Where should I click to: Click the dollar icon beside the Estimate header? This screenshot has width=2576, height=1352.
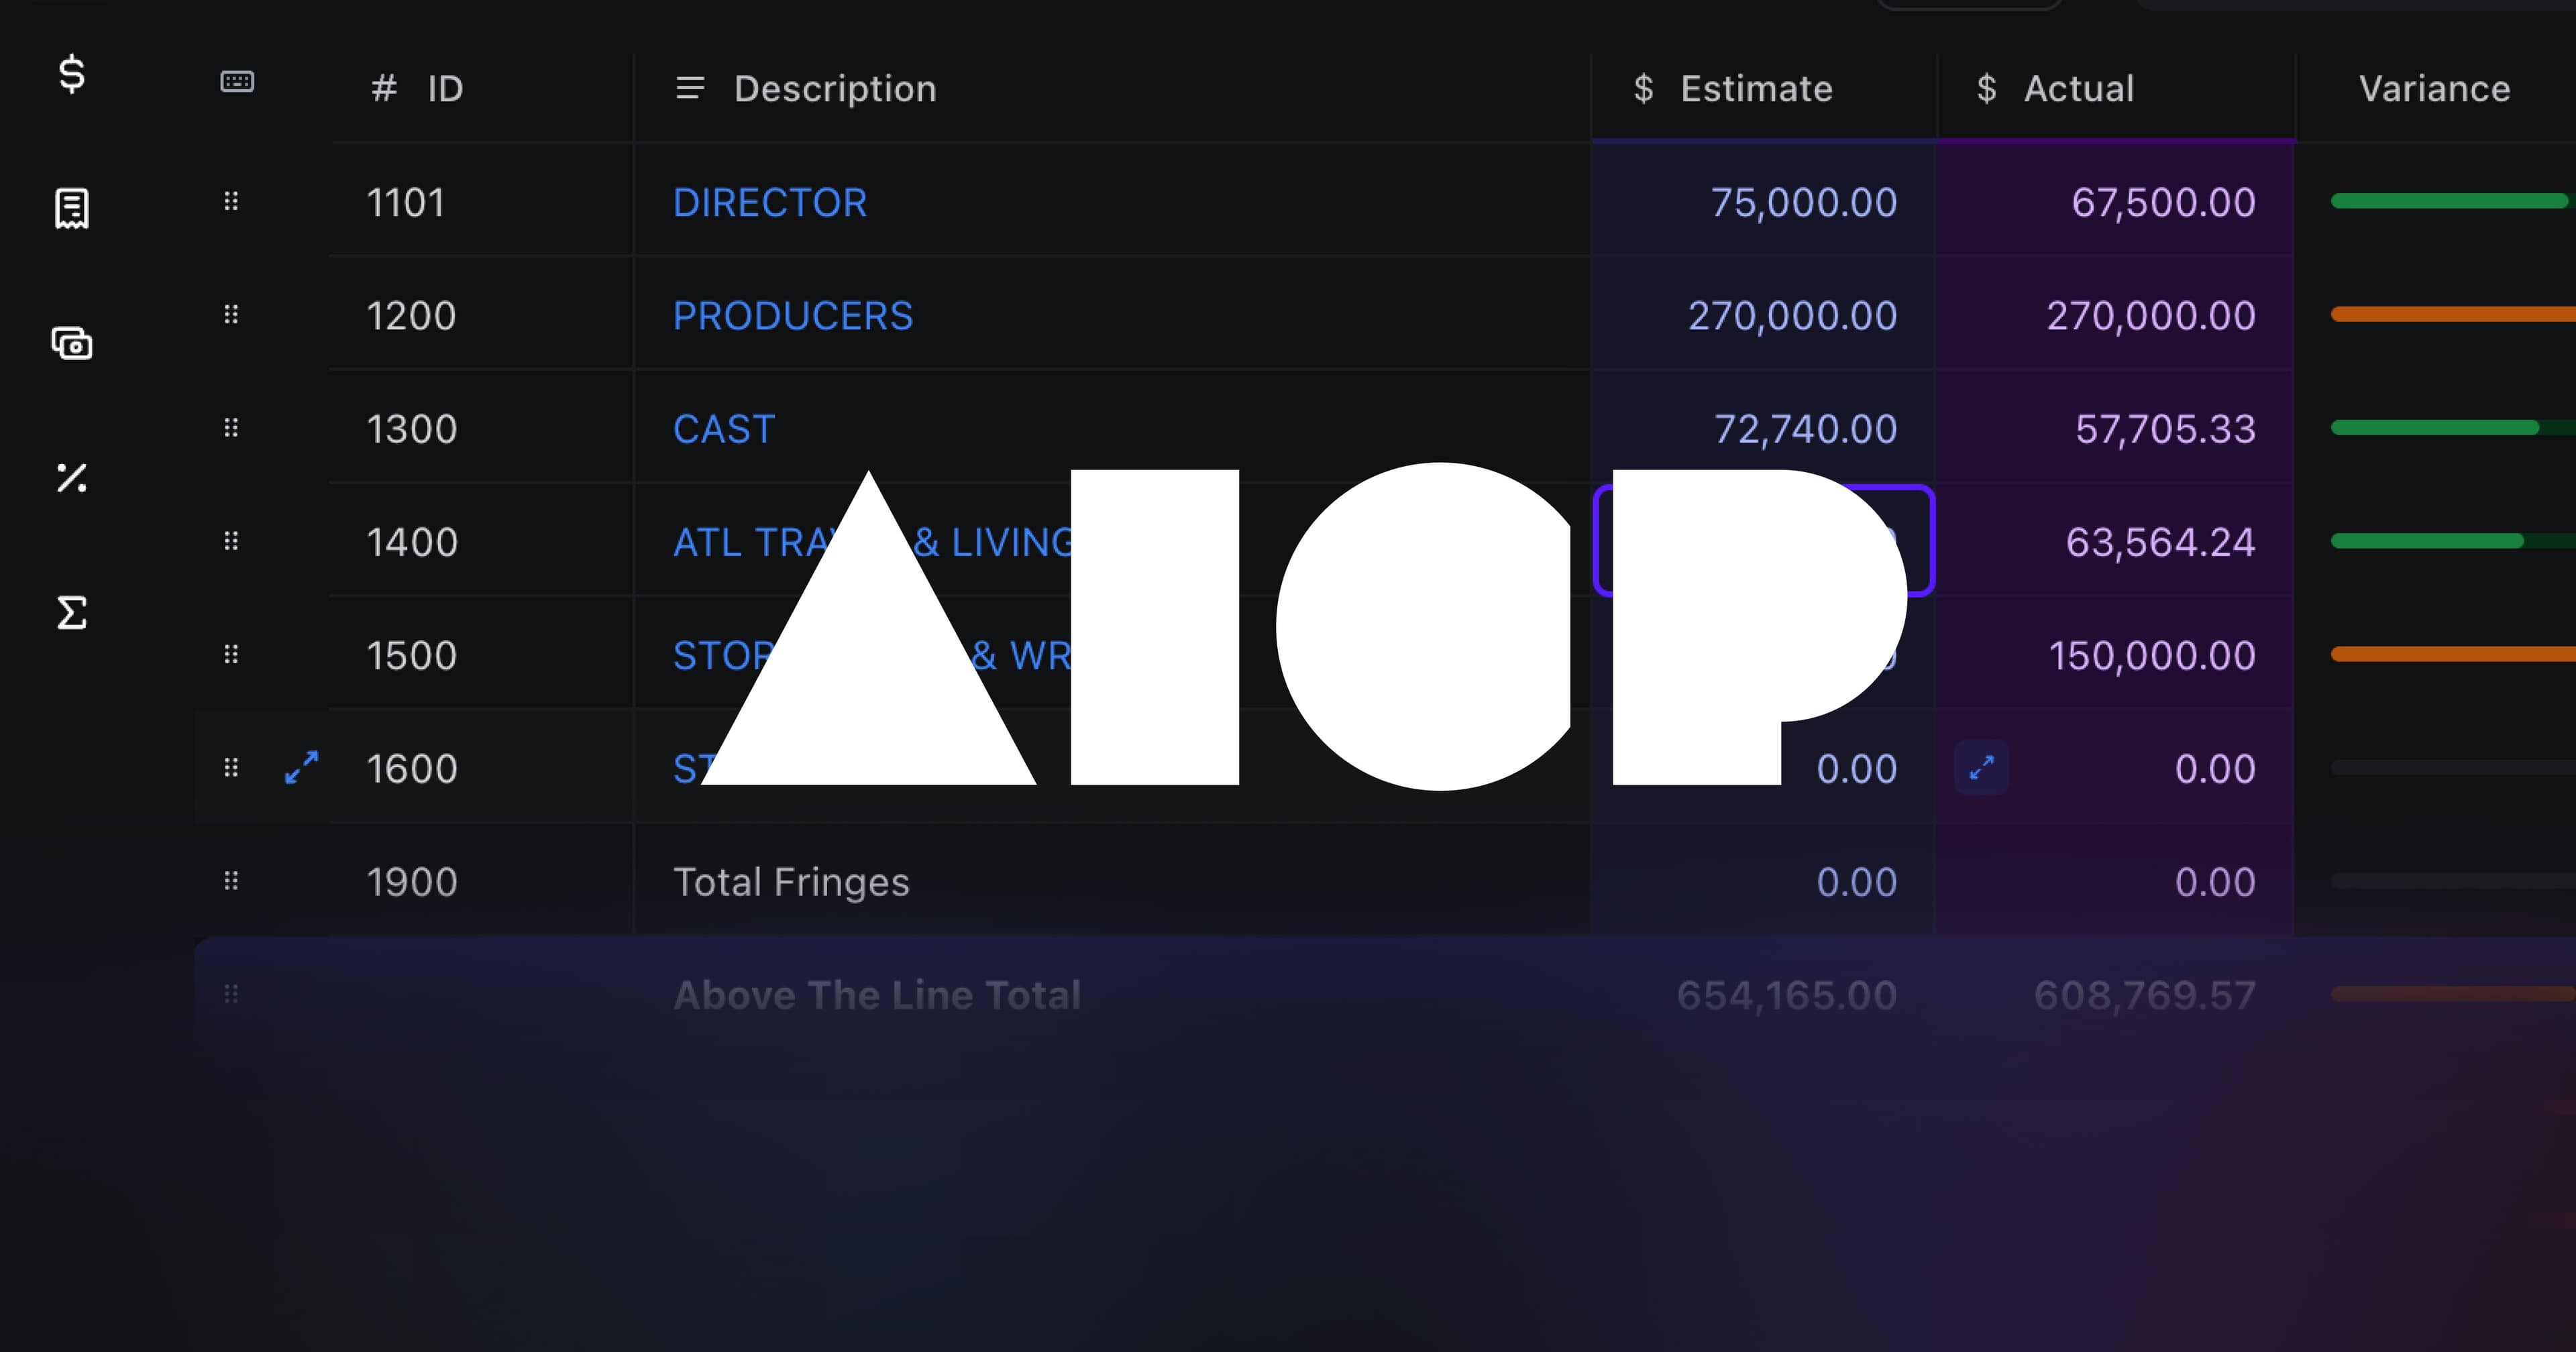pyautogui.click(x=1644, y=89)
